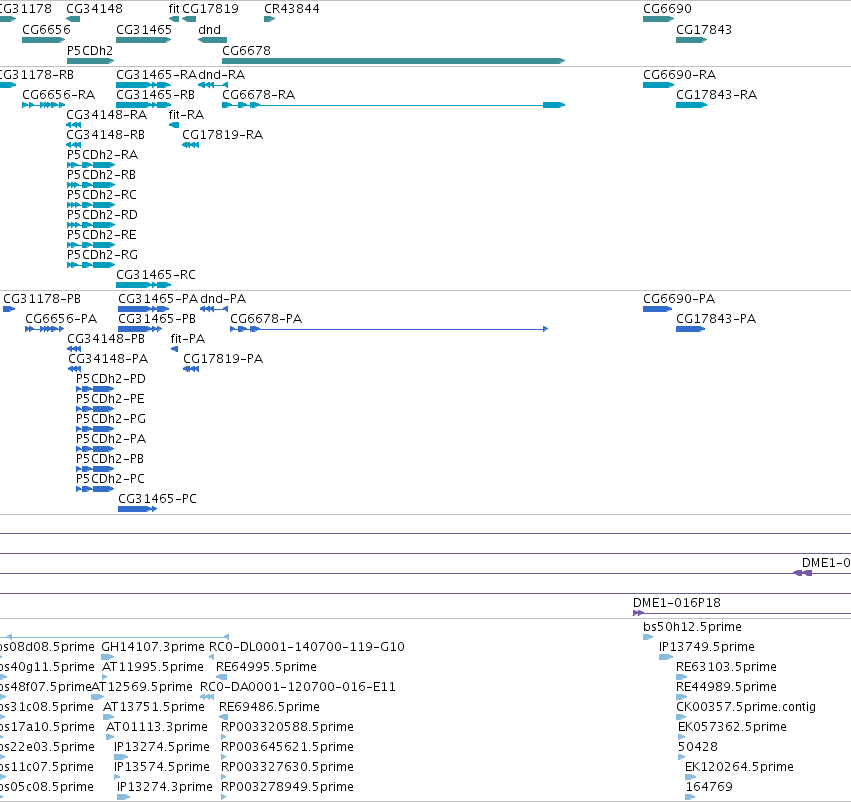The height and width of the screenshot is (802, 851).
Task: Select transcript P5CDh2-RA
Action: [x=103, y=155]
